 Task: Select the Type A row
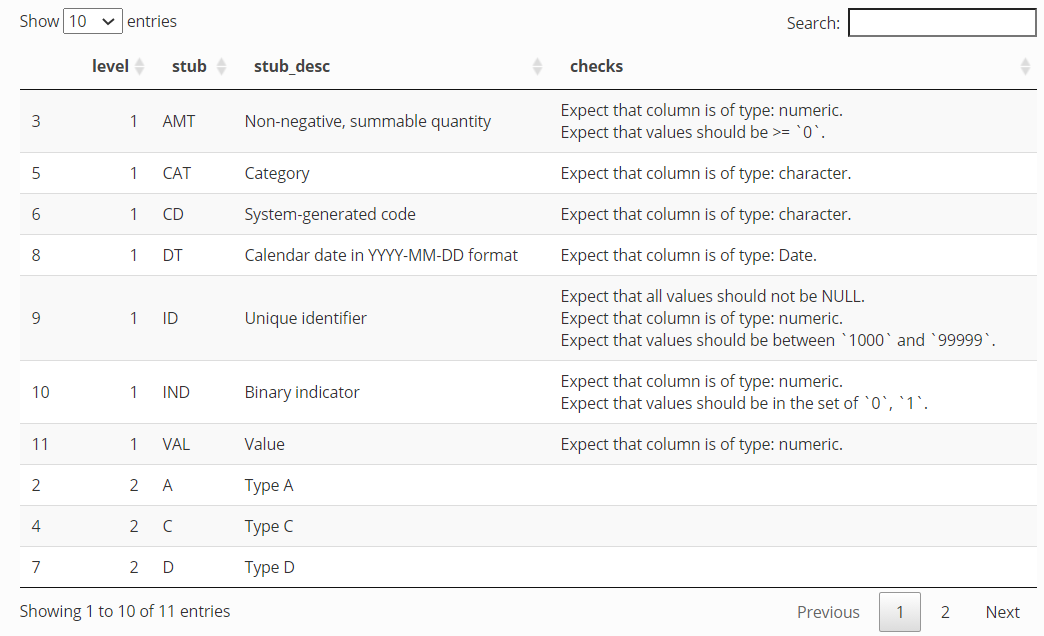[x=528, y=485]
